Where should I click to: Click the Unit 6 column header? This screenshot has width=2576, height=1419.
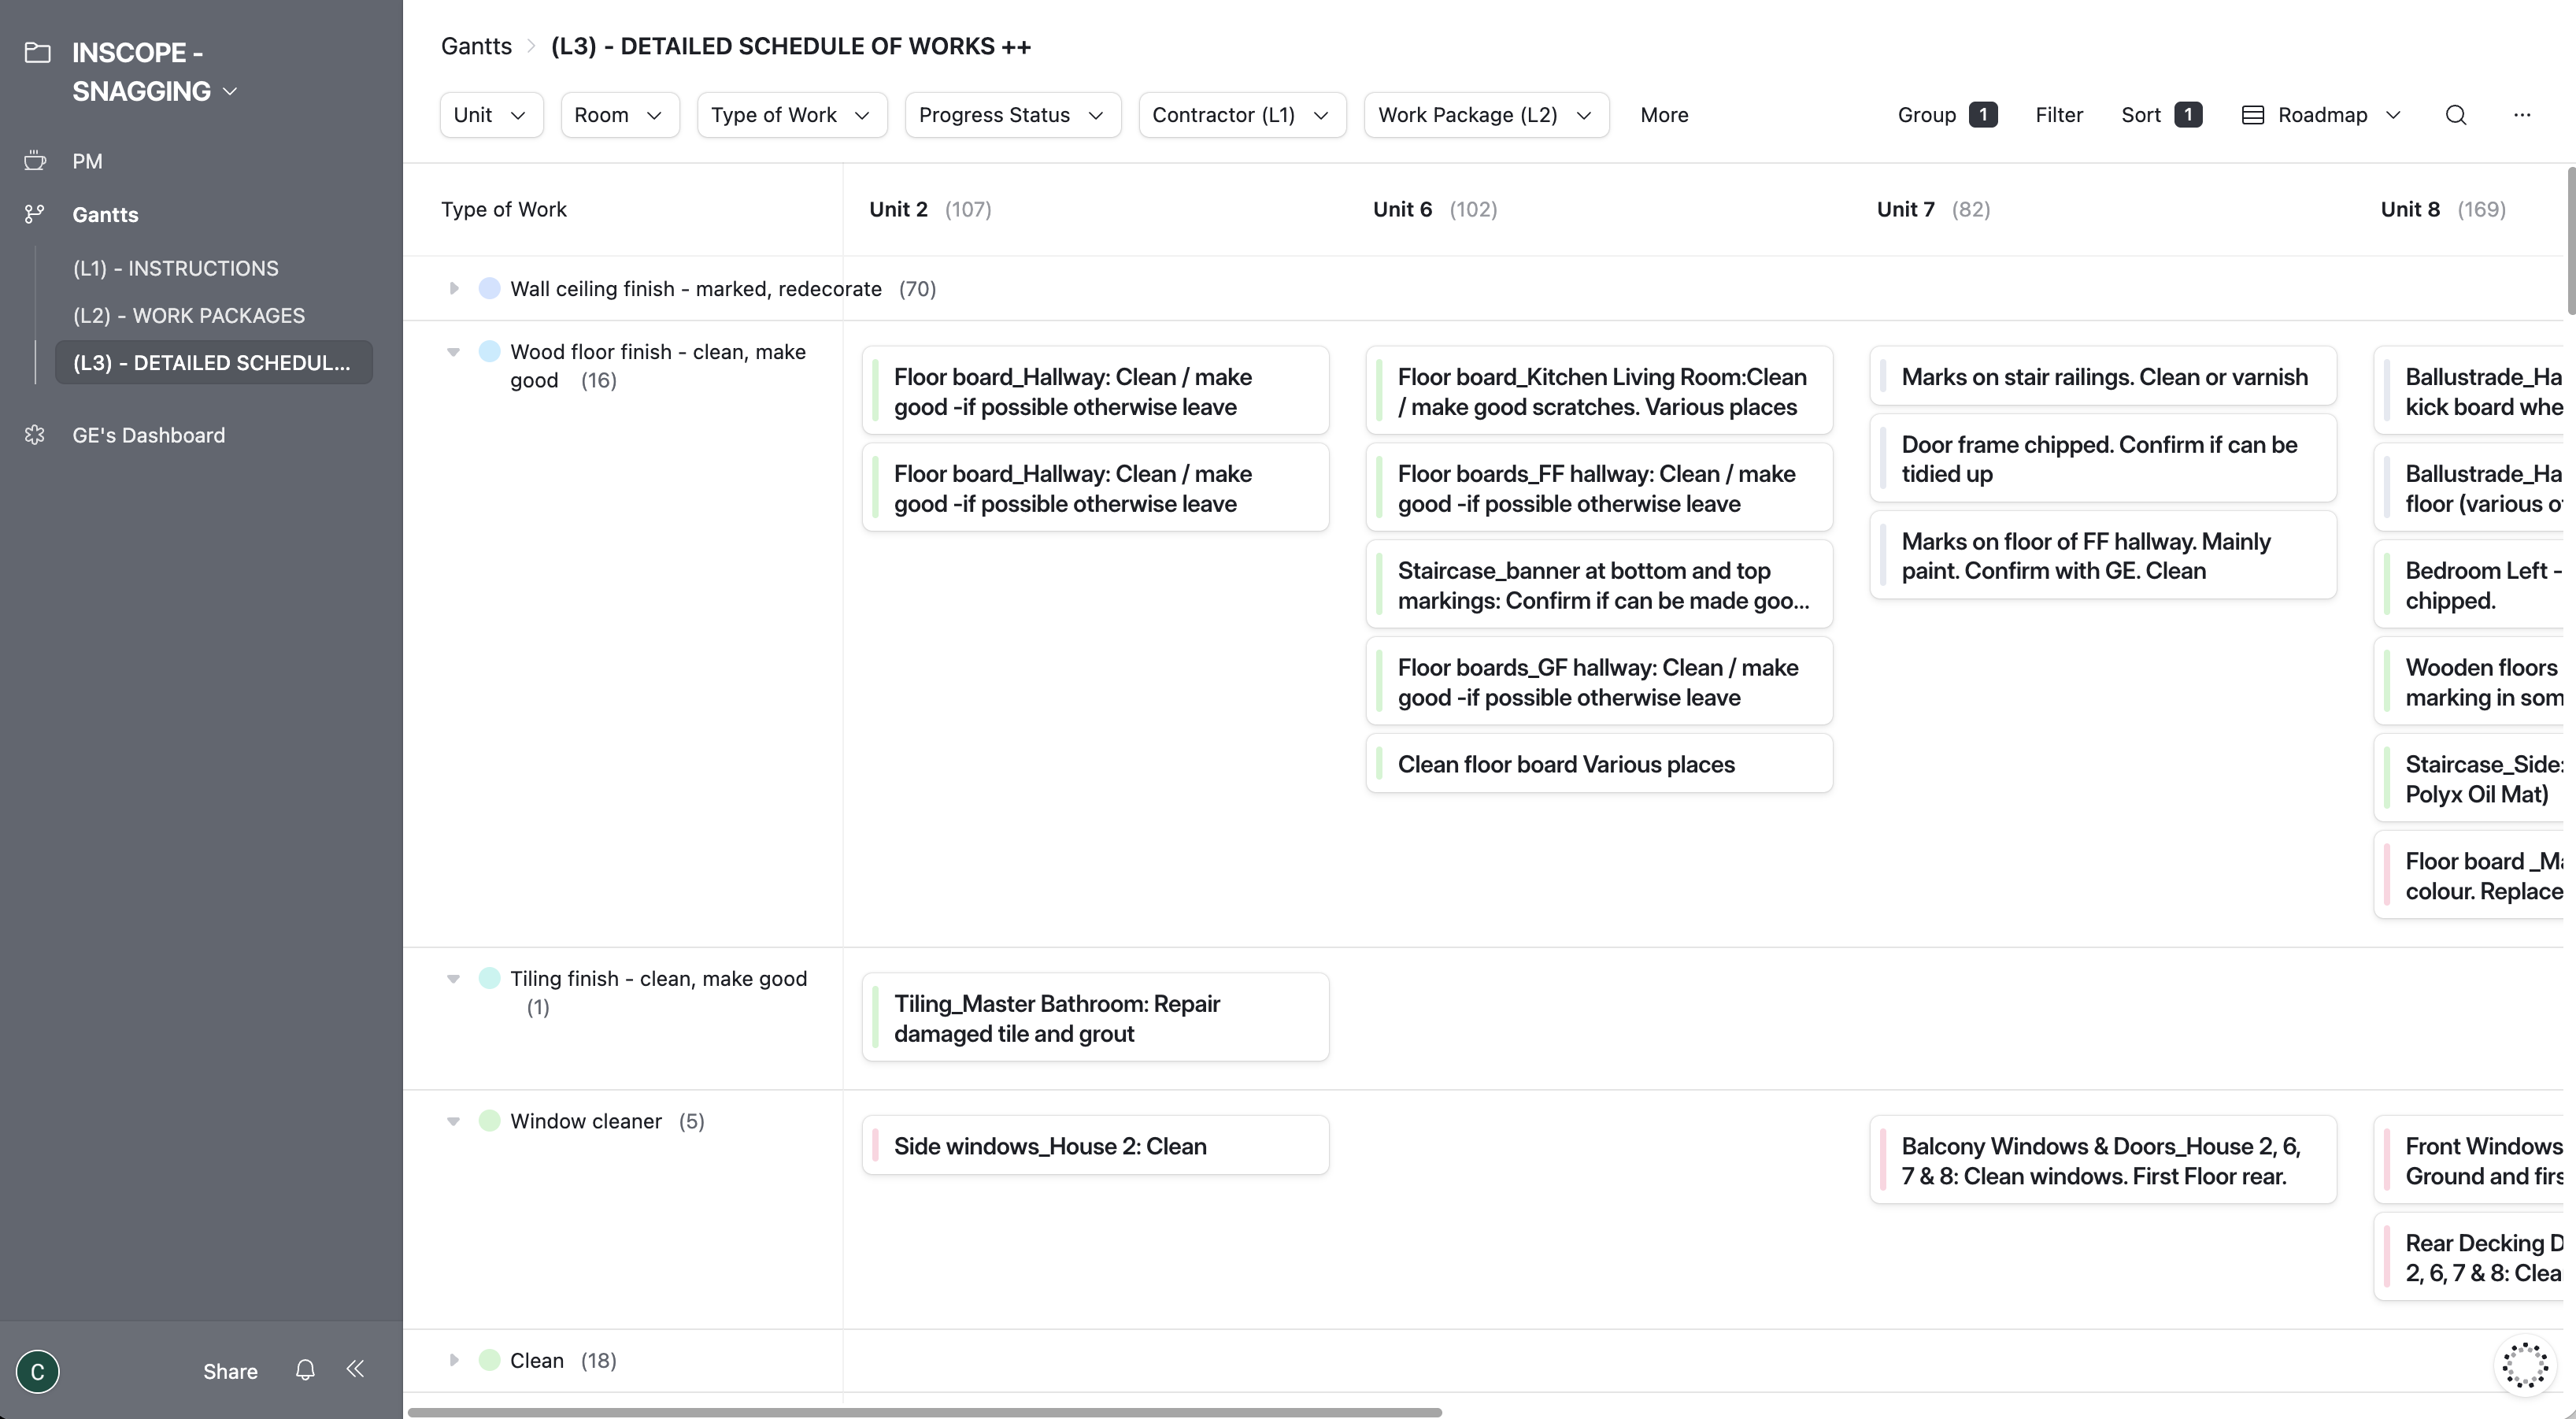point(1434,209)
